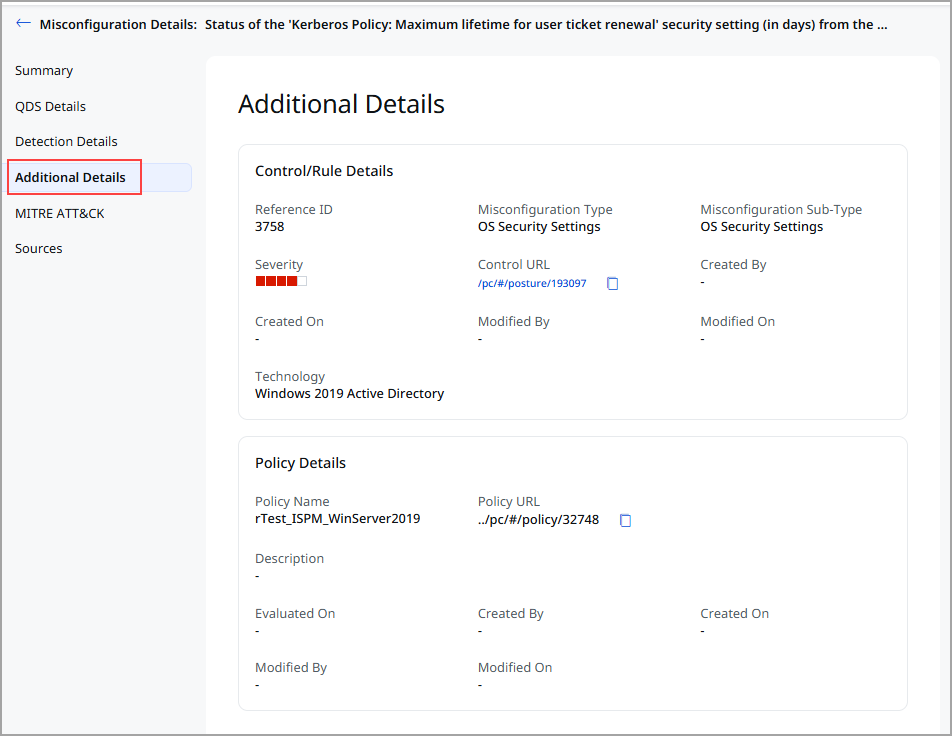Go to QDS Details in the sidebar
This screenshot has width=952, height=736.
(x=50, y=106)
